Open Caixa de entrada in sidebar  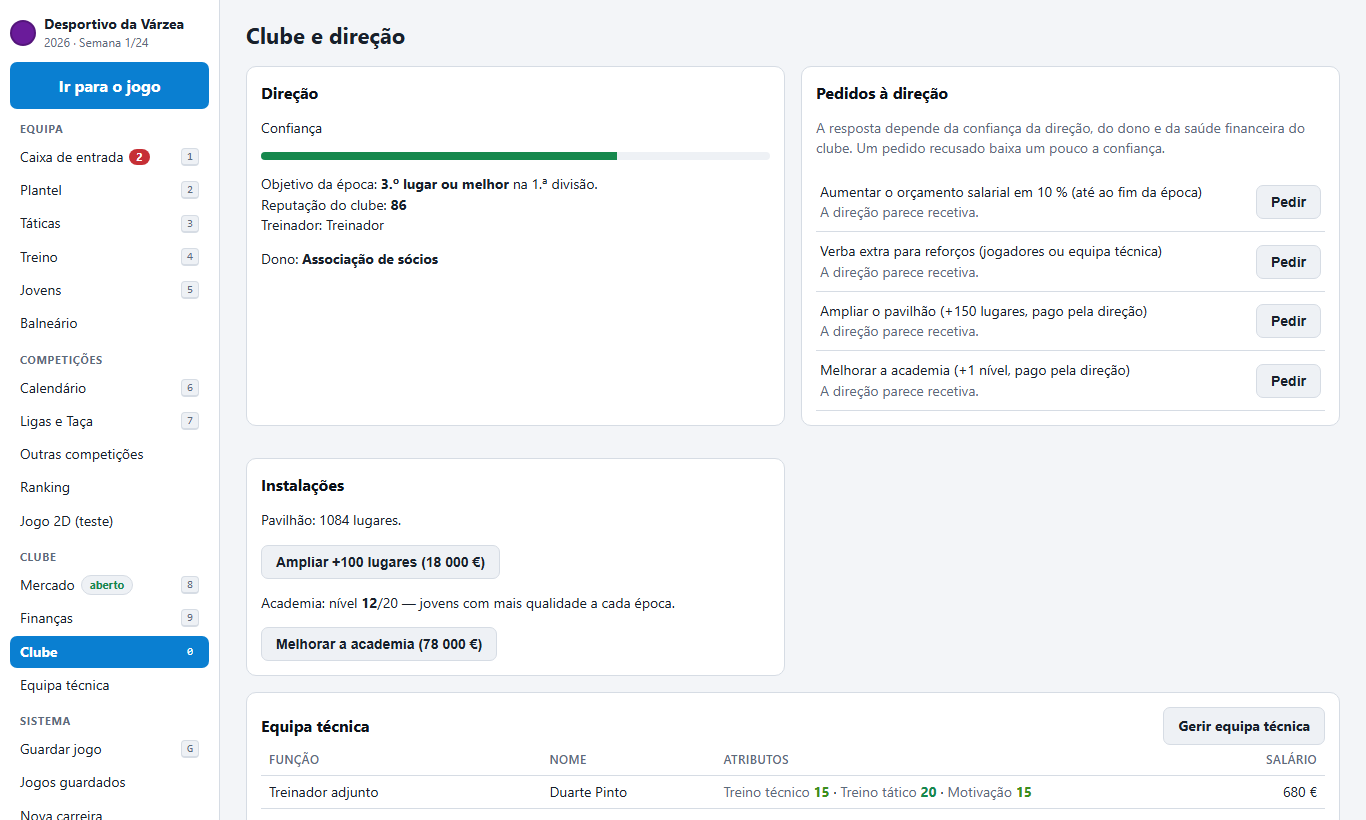point(109,157)
